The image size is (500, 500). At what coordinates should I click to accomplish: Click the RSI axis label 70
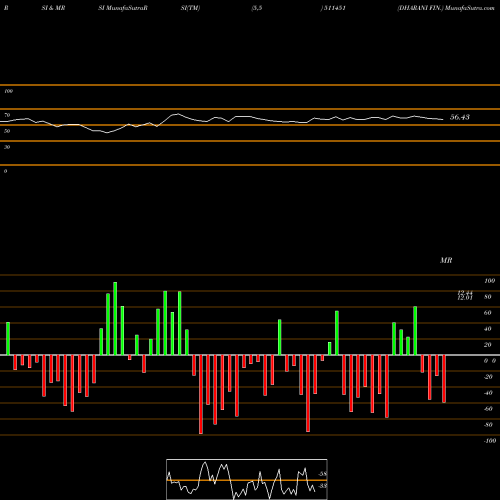pyautogui.click(x=7, y=115)
